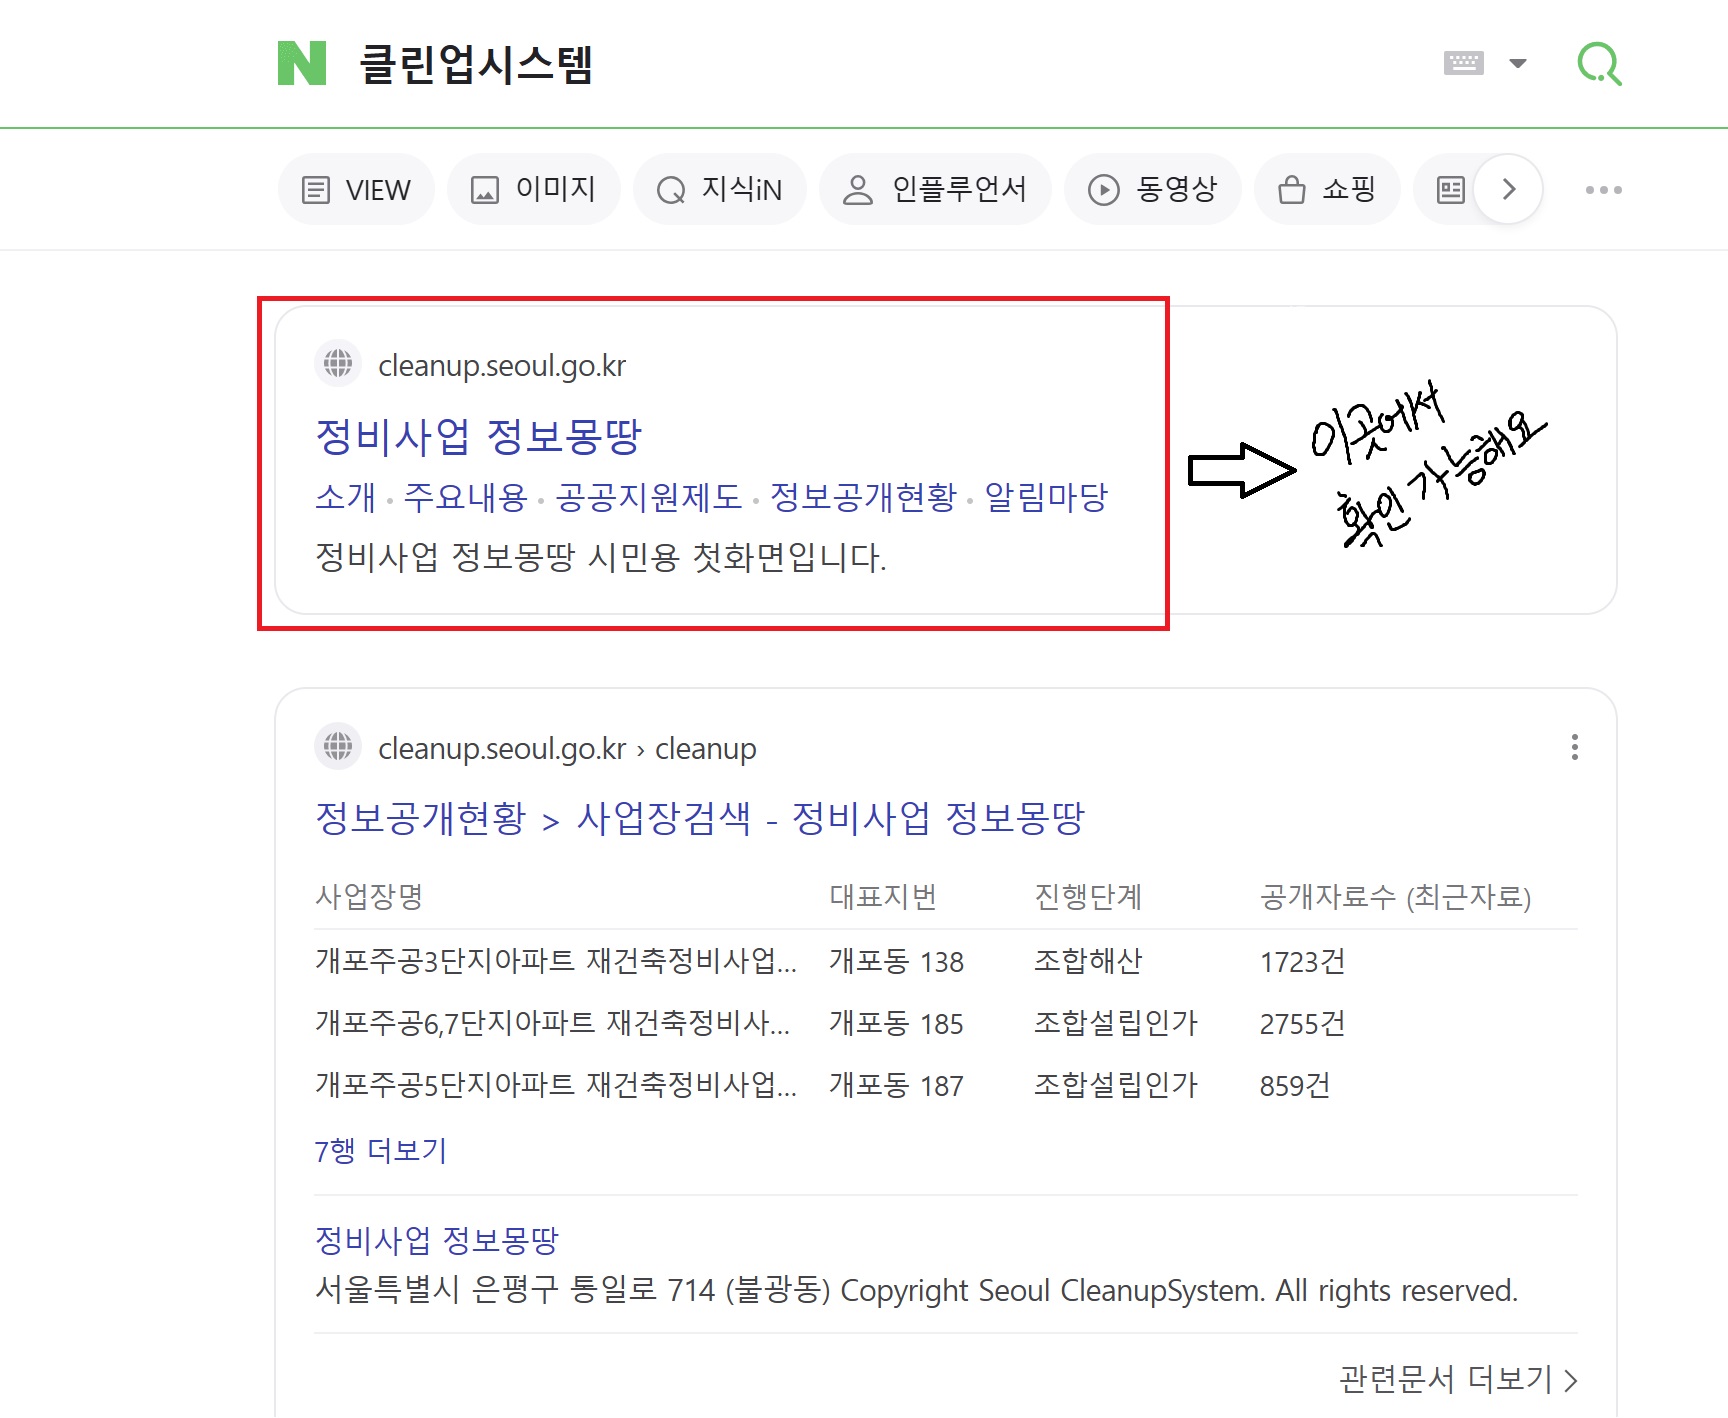Screen dimensions: 1728x1418
Task: Open the three-dot more options menu at top
Action: [1604, 189]
